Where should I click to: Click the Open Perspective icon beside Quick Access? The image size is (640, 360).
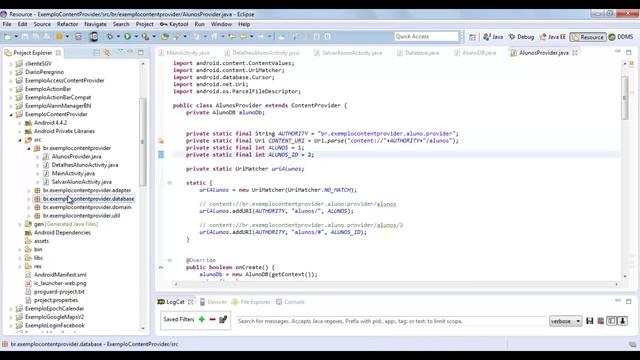[x=472, y=37]
